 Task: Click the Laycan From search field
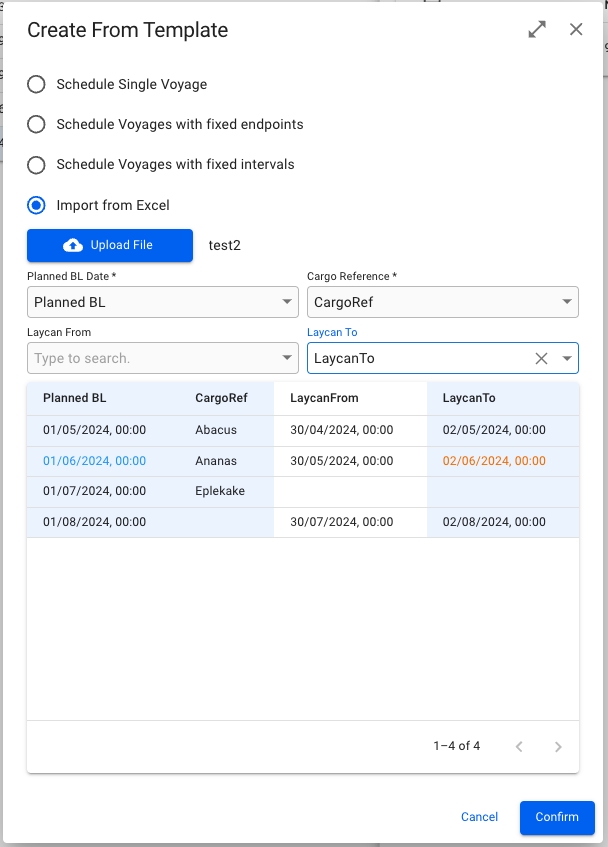pyautogui.click(x=150, y=358)
